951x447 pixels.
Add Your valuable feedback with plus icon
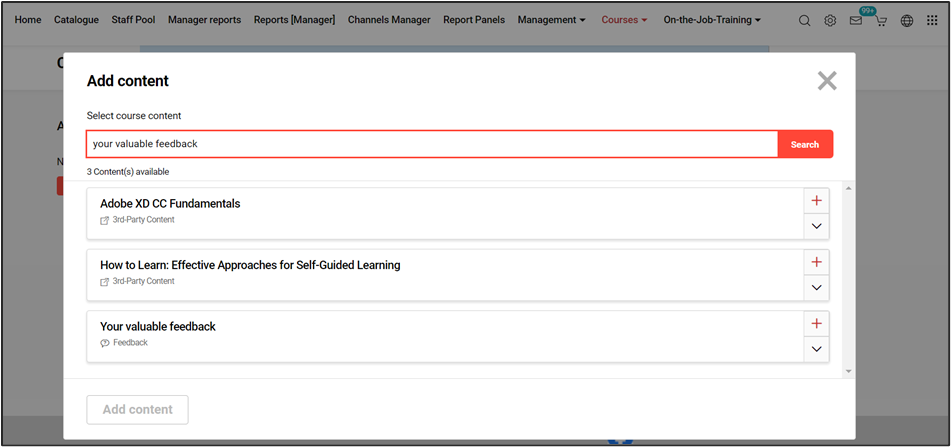coord(816,324)
